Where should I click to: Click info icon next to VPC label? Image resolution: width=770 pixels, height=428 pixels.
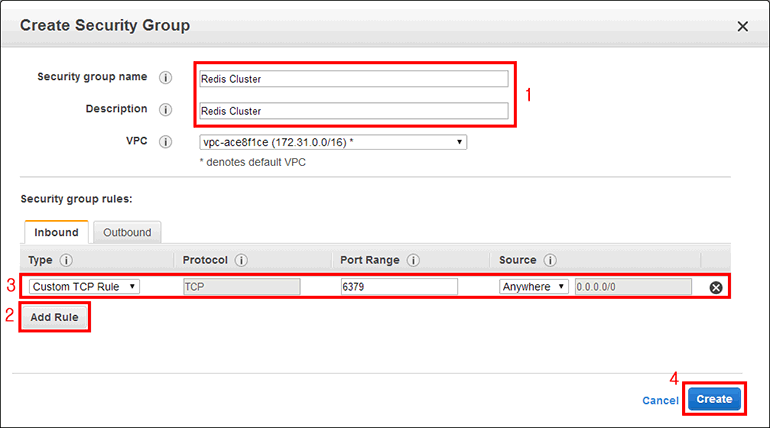(166, 142)
